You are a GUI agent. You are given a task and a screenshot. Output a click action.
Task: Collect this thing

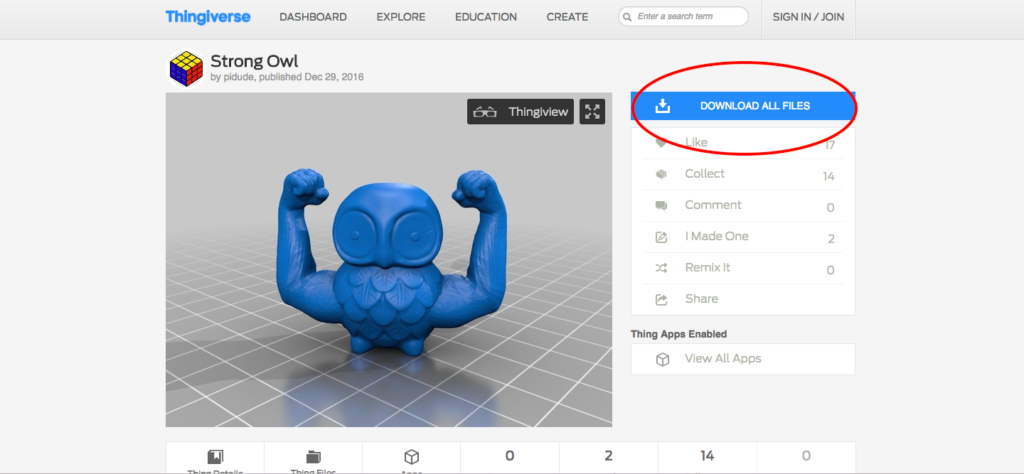743,174
